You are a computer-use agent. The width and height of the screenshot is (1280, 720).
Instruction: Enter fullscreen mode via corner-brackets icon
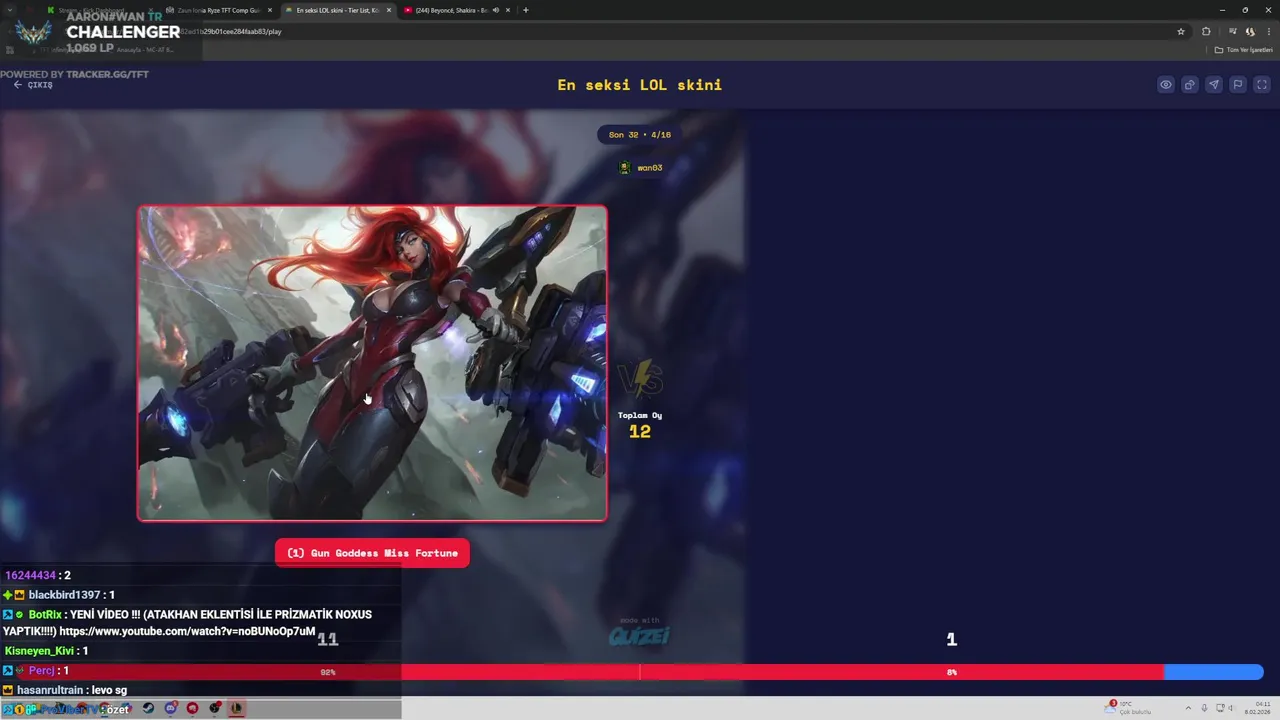[x=1262, y=85]
